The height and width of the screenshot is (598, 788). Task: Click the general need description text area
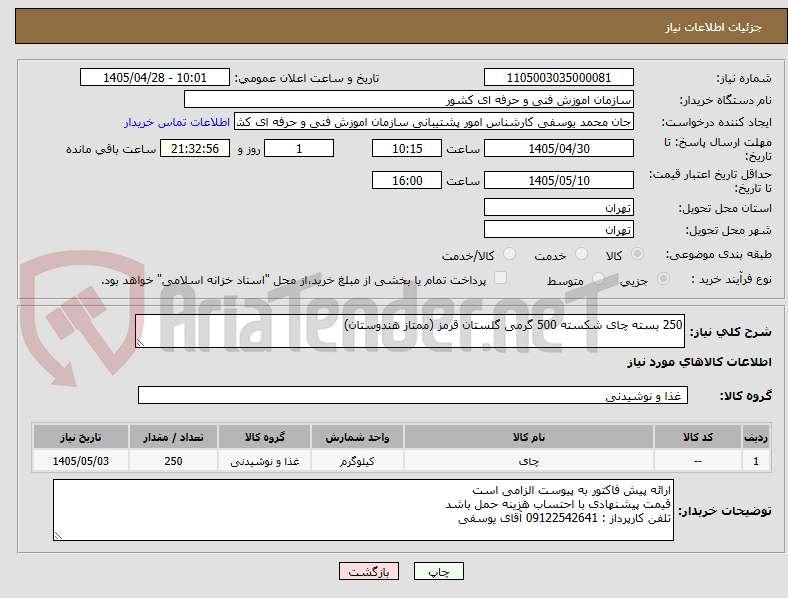410,331
